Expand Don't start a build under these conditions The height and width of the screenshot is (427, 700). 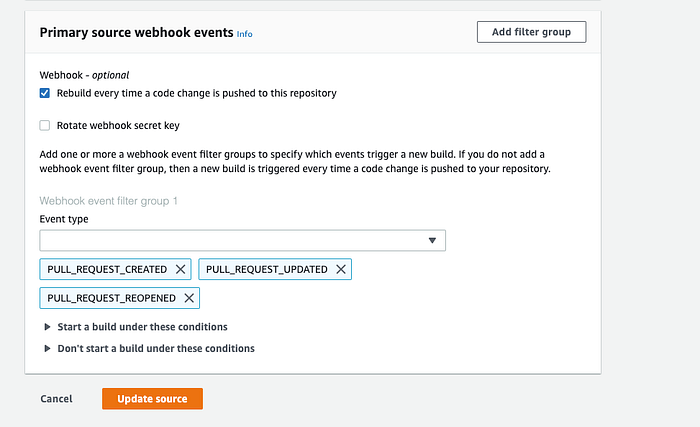(x=156, y=348)
